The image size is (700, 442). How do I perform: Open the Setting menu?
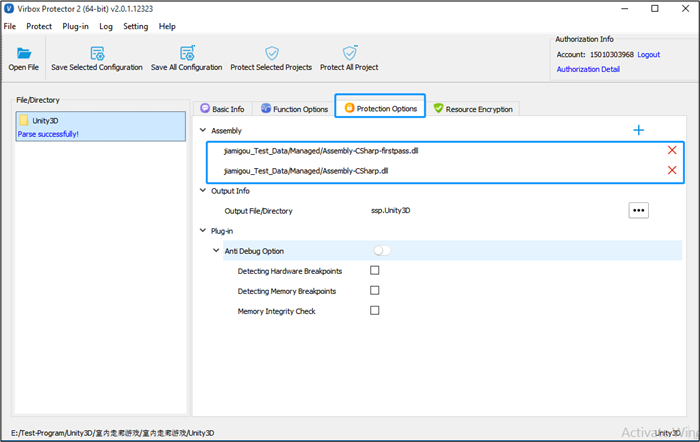(x=136, y=26)
